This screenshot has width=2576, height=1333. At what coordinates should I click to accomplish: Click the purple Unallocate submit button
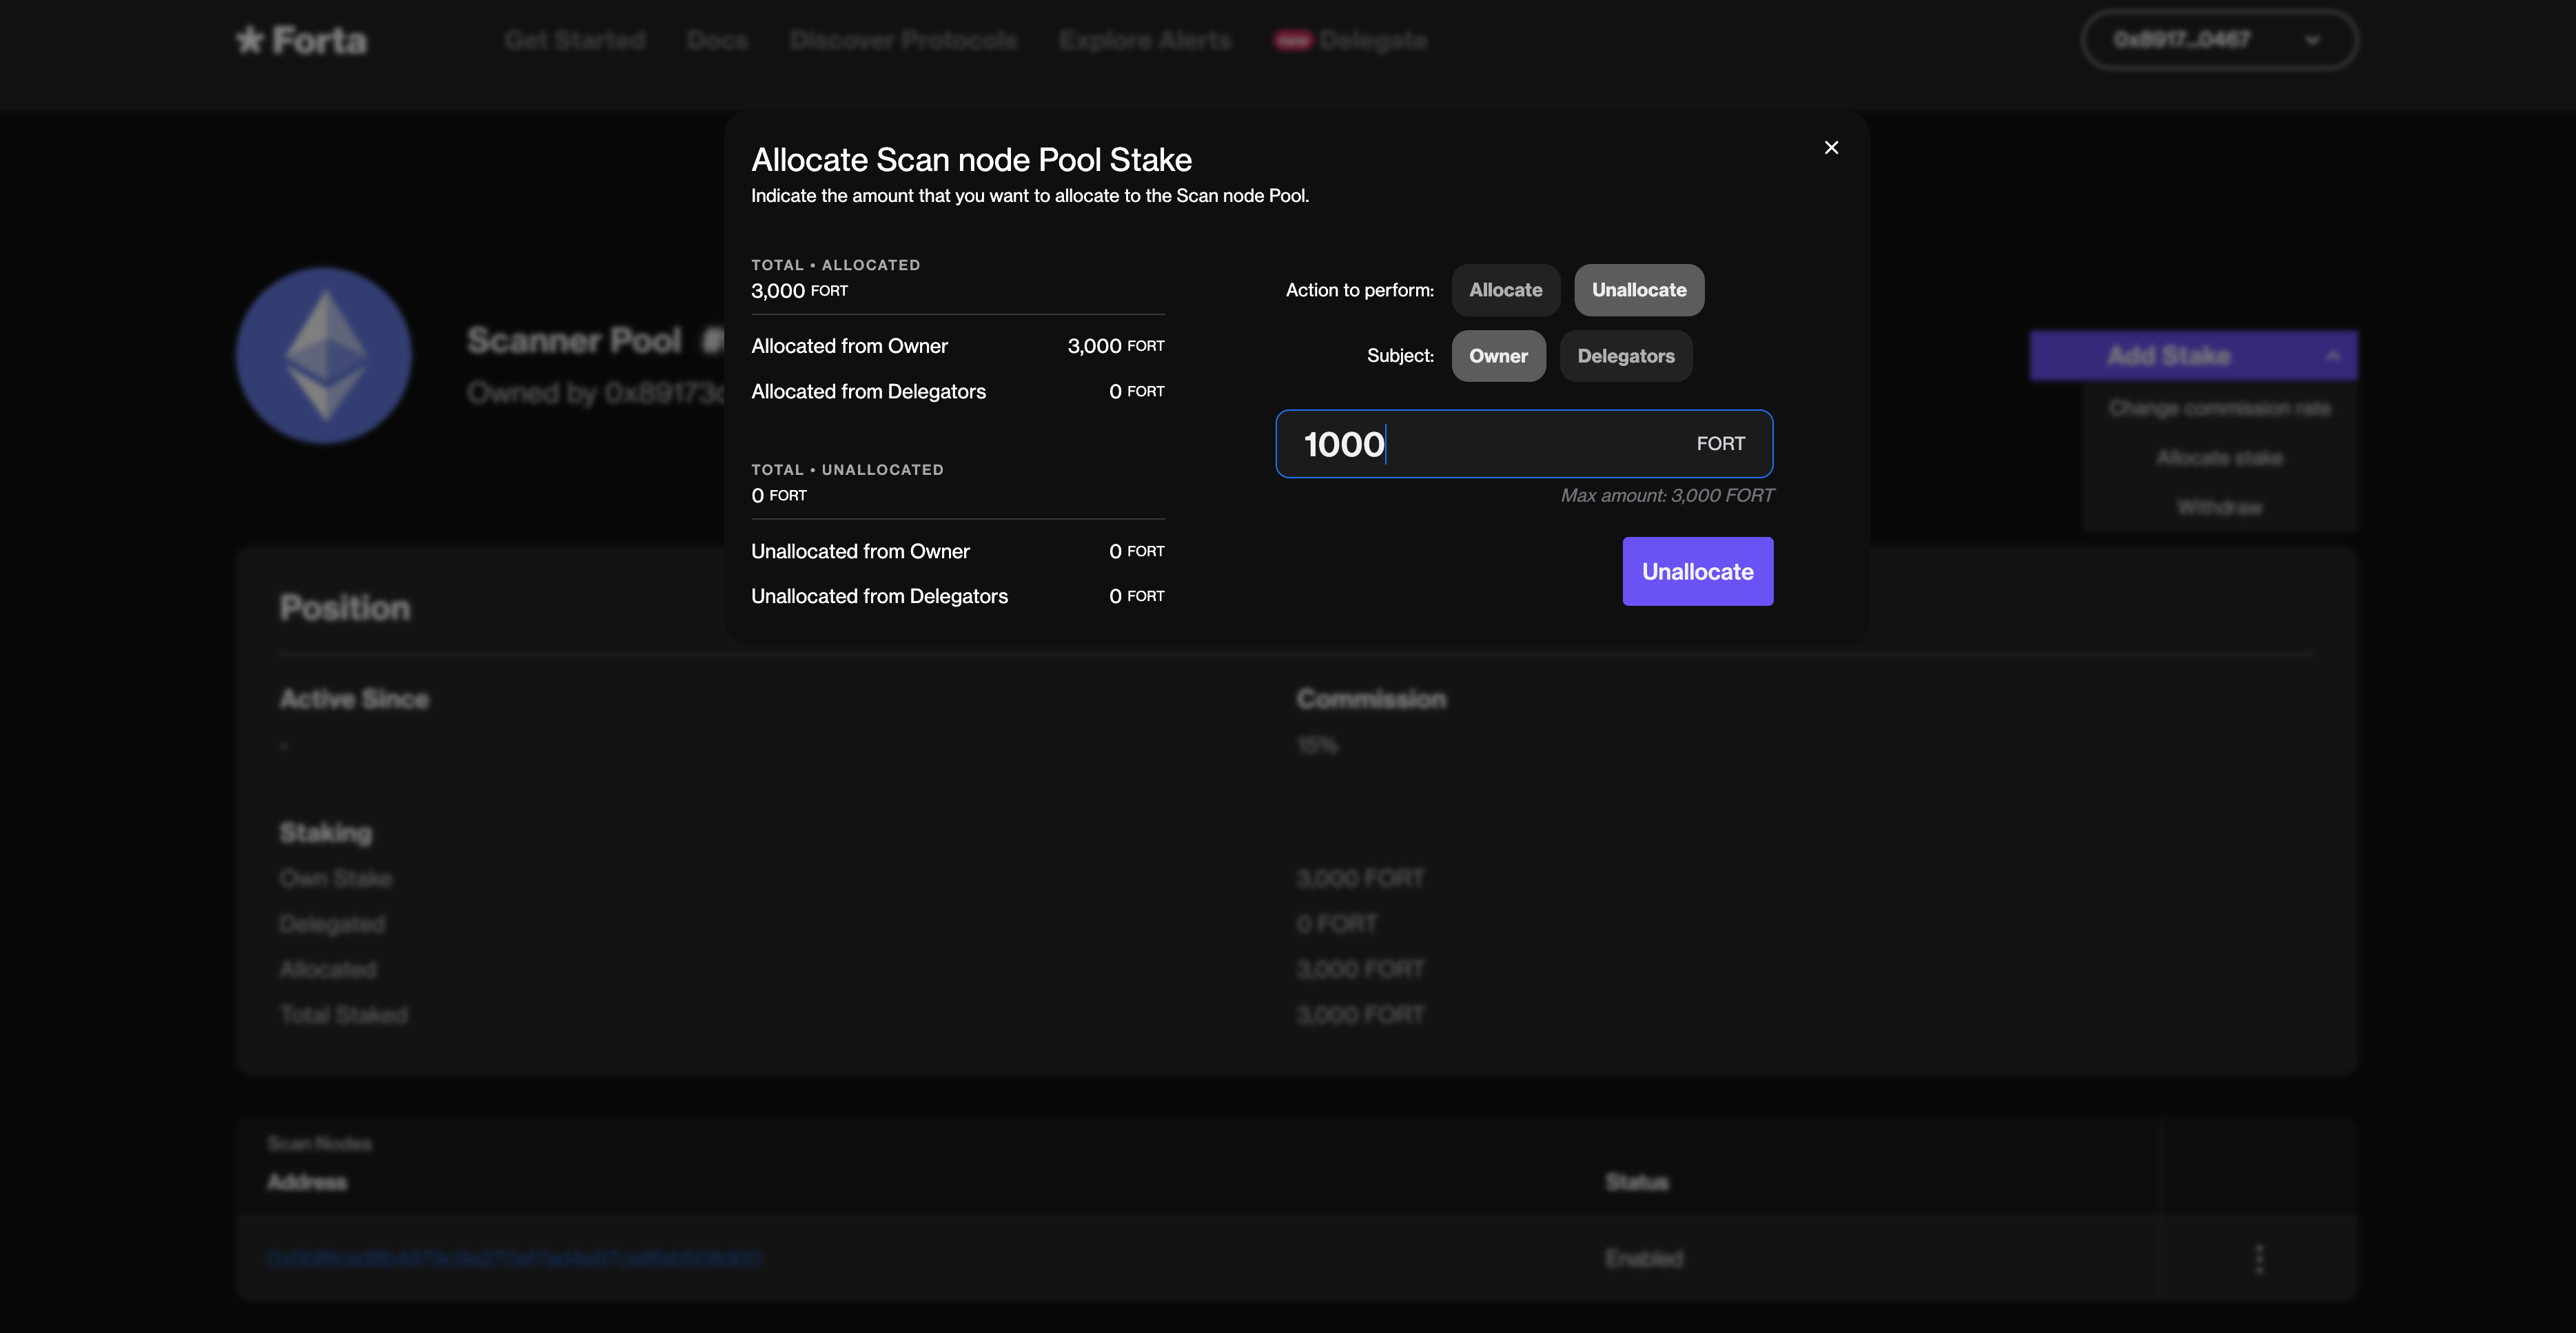tap(1697, 571)
